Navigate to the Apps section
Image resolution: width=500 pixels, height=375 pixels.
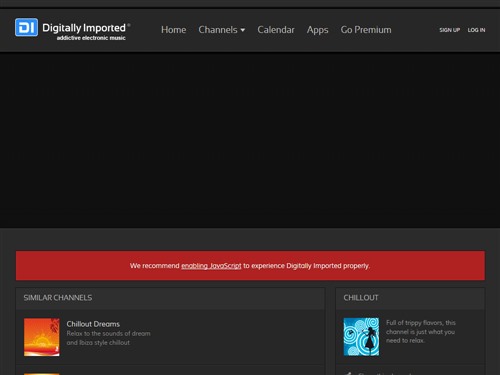coord(317,30)
